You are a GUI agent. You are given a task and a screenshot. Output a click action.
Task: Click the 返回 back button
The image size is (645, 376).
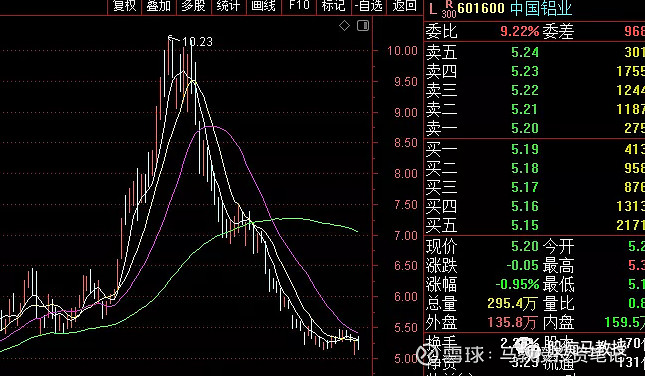point(404,6)
